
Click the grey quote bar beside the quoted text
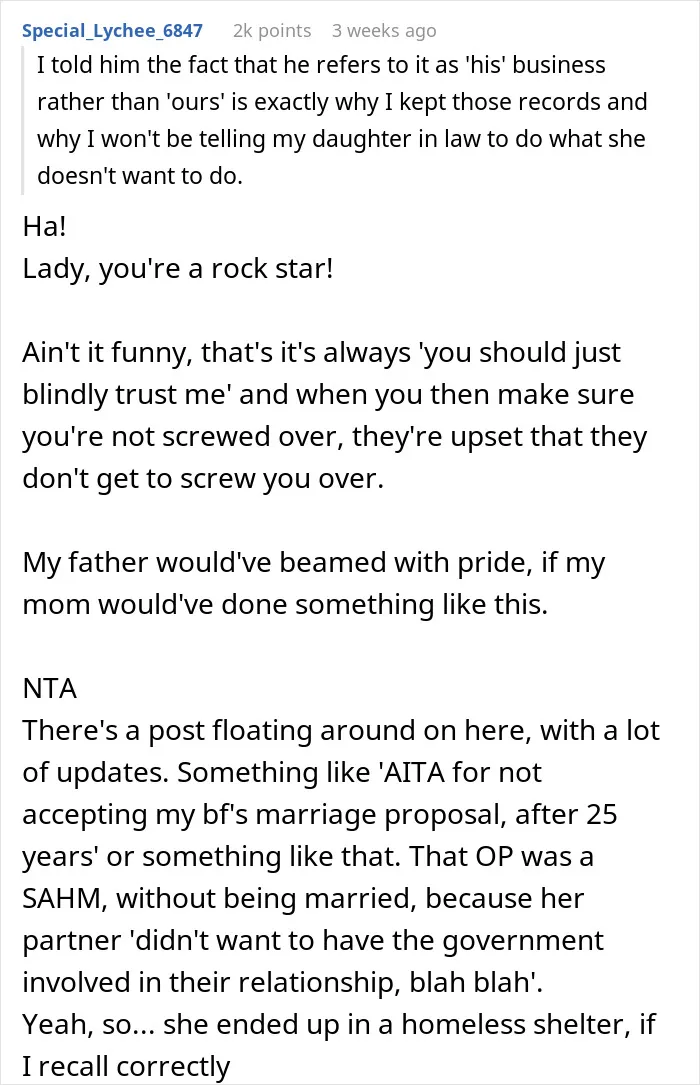(x=24, y=120)
